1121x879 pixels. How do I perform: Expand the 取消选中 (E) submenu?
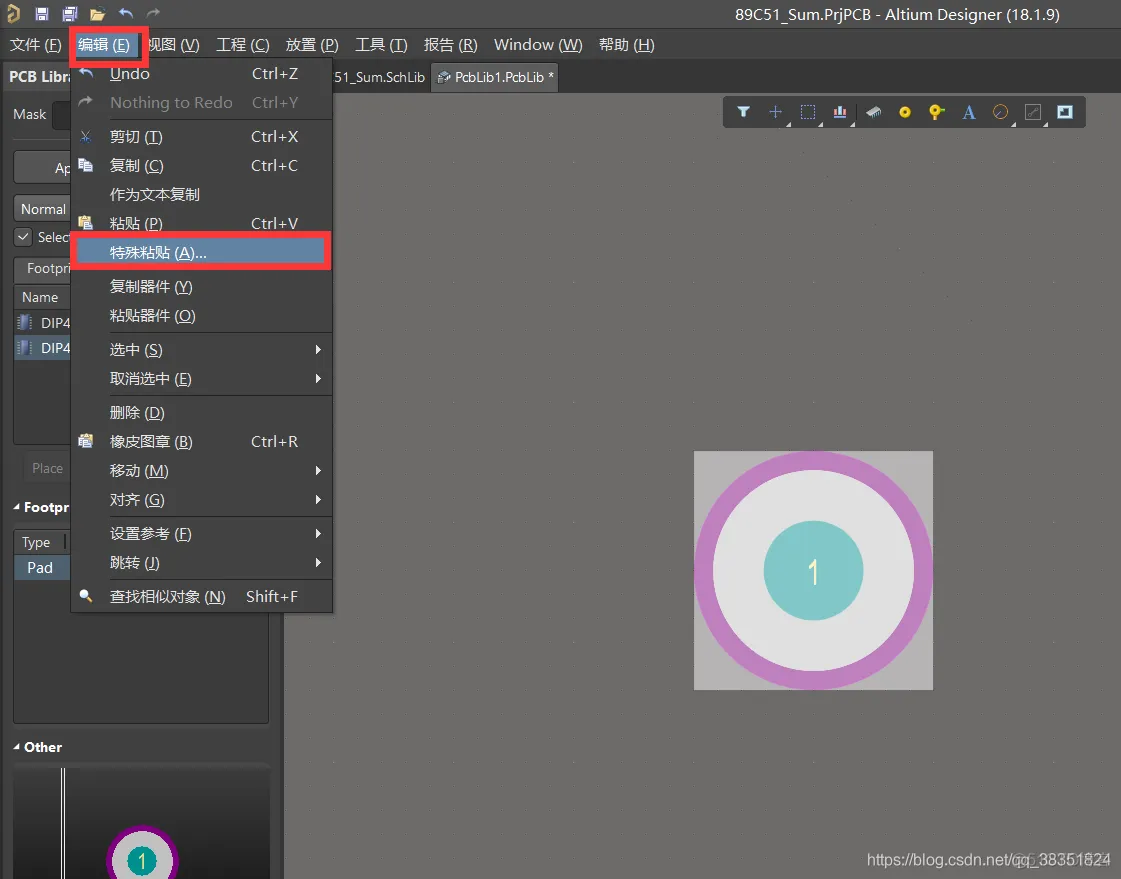[x=202, y=379]
